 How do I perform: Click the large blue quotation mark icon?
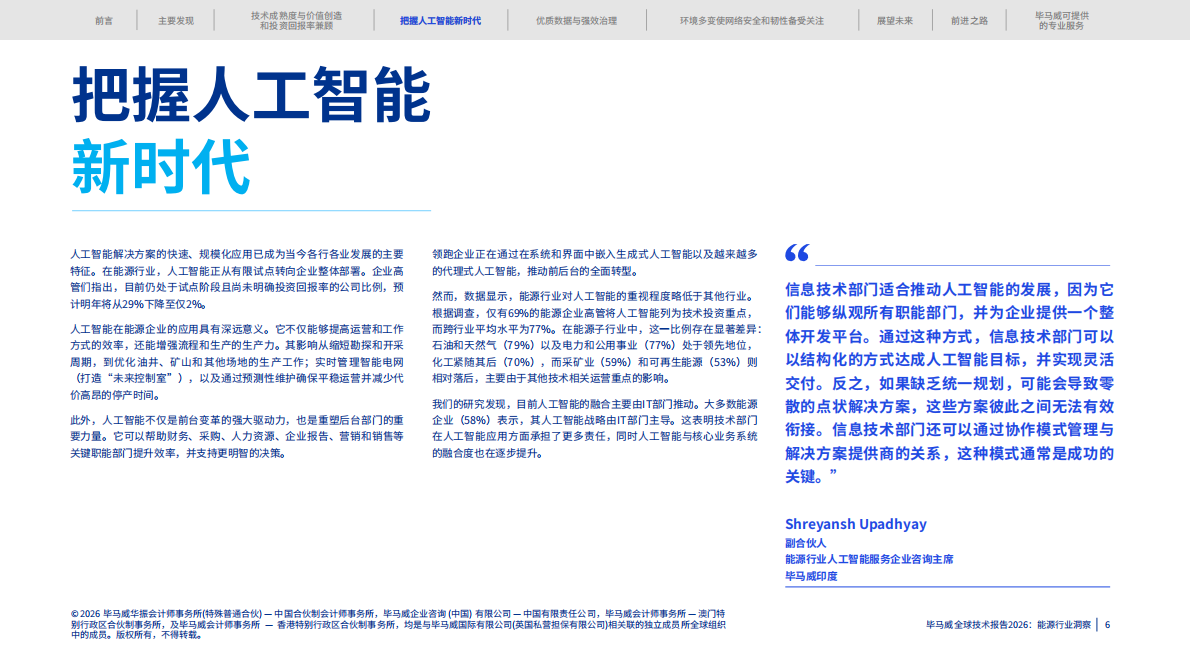point(797,253)
